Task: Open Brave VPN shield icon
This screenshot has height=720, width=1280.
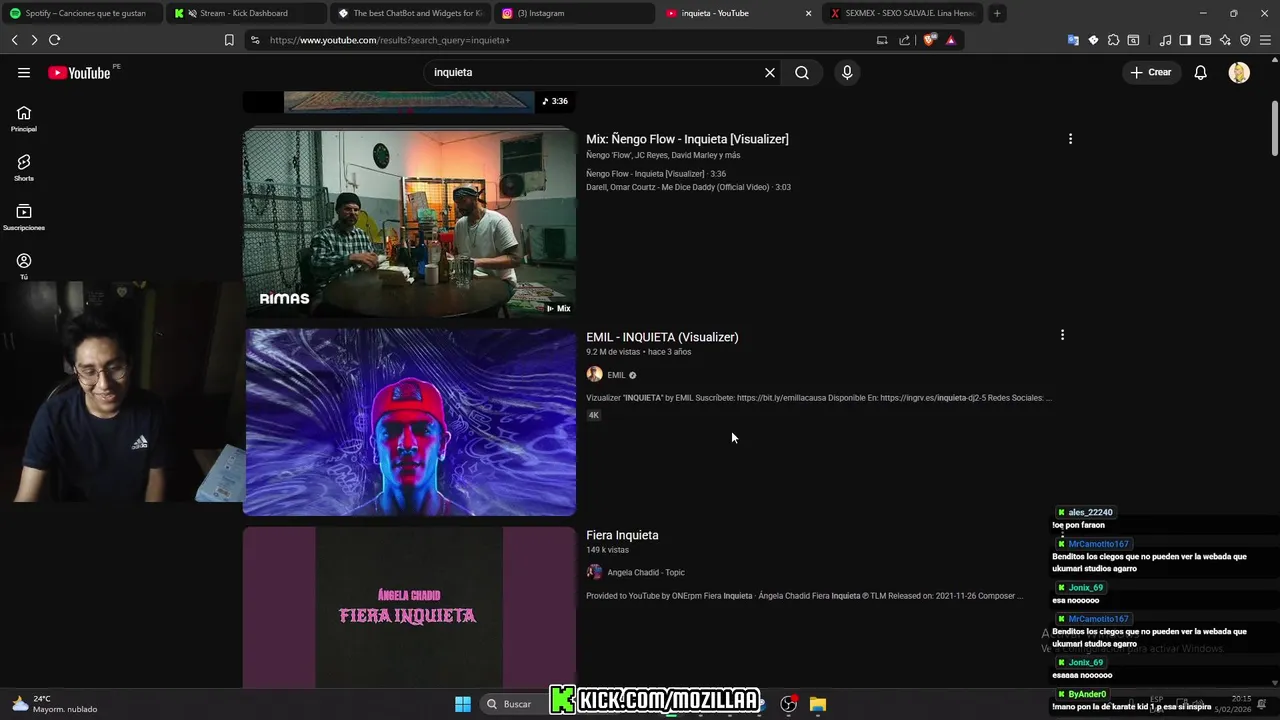Action: 1245,40
